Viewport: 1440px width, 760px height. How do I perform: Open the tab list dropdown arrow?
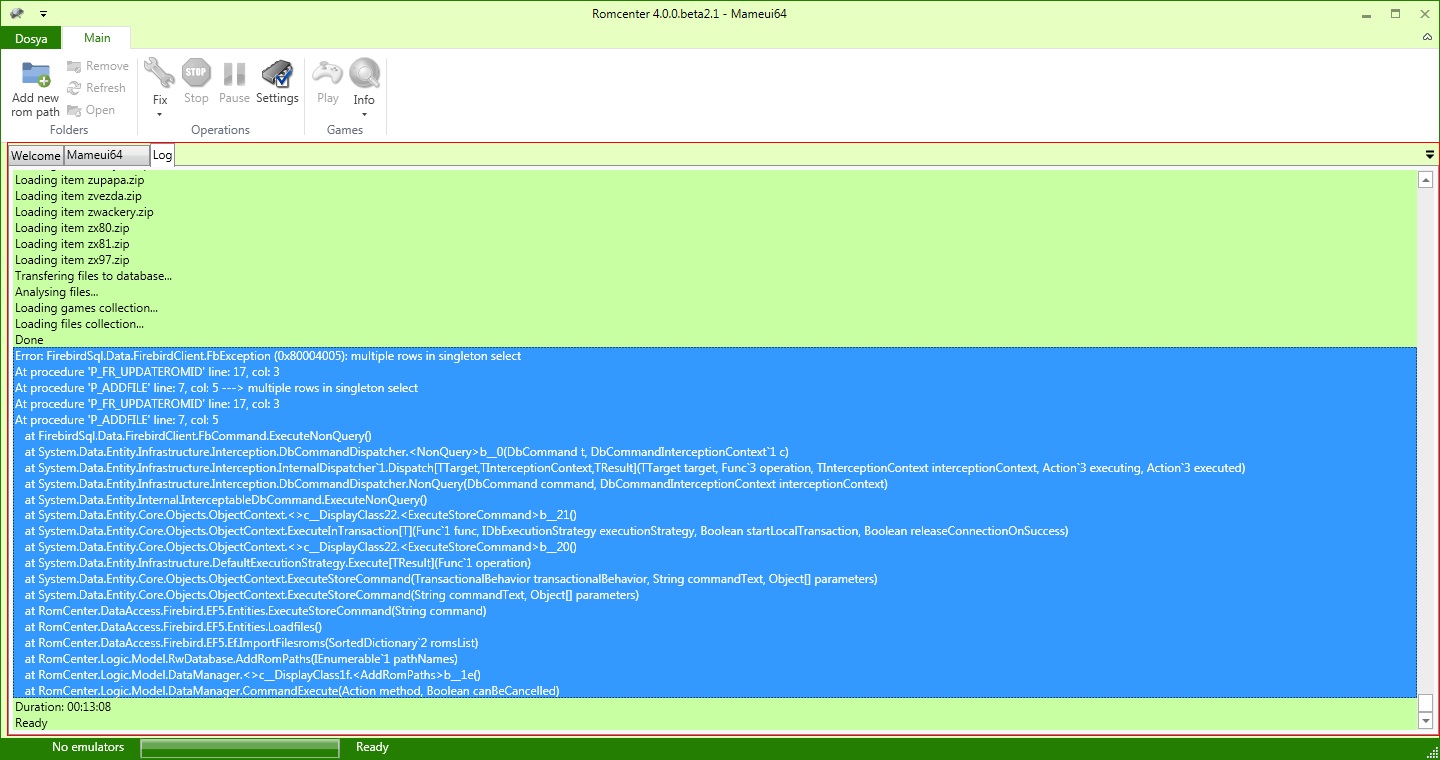tap(1429, 155)
